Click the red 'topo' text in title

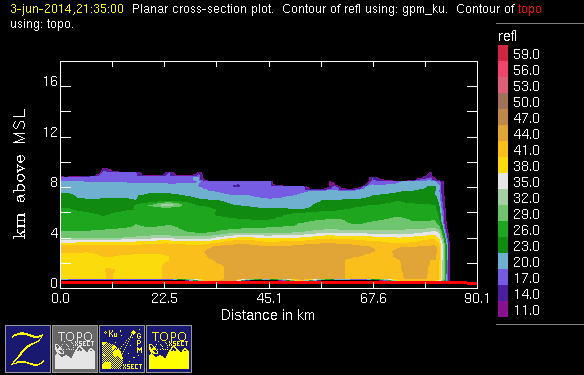[x=529, y=9]
